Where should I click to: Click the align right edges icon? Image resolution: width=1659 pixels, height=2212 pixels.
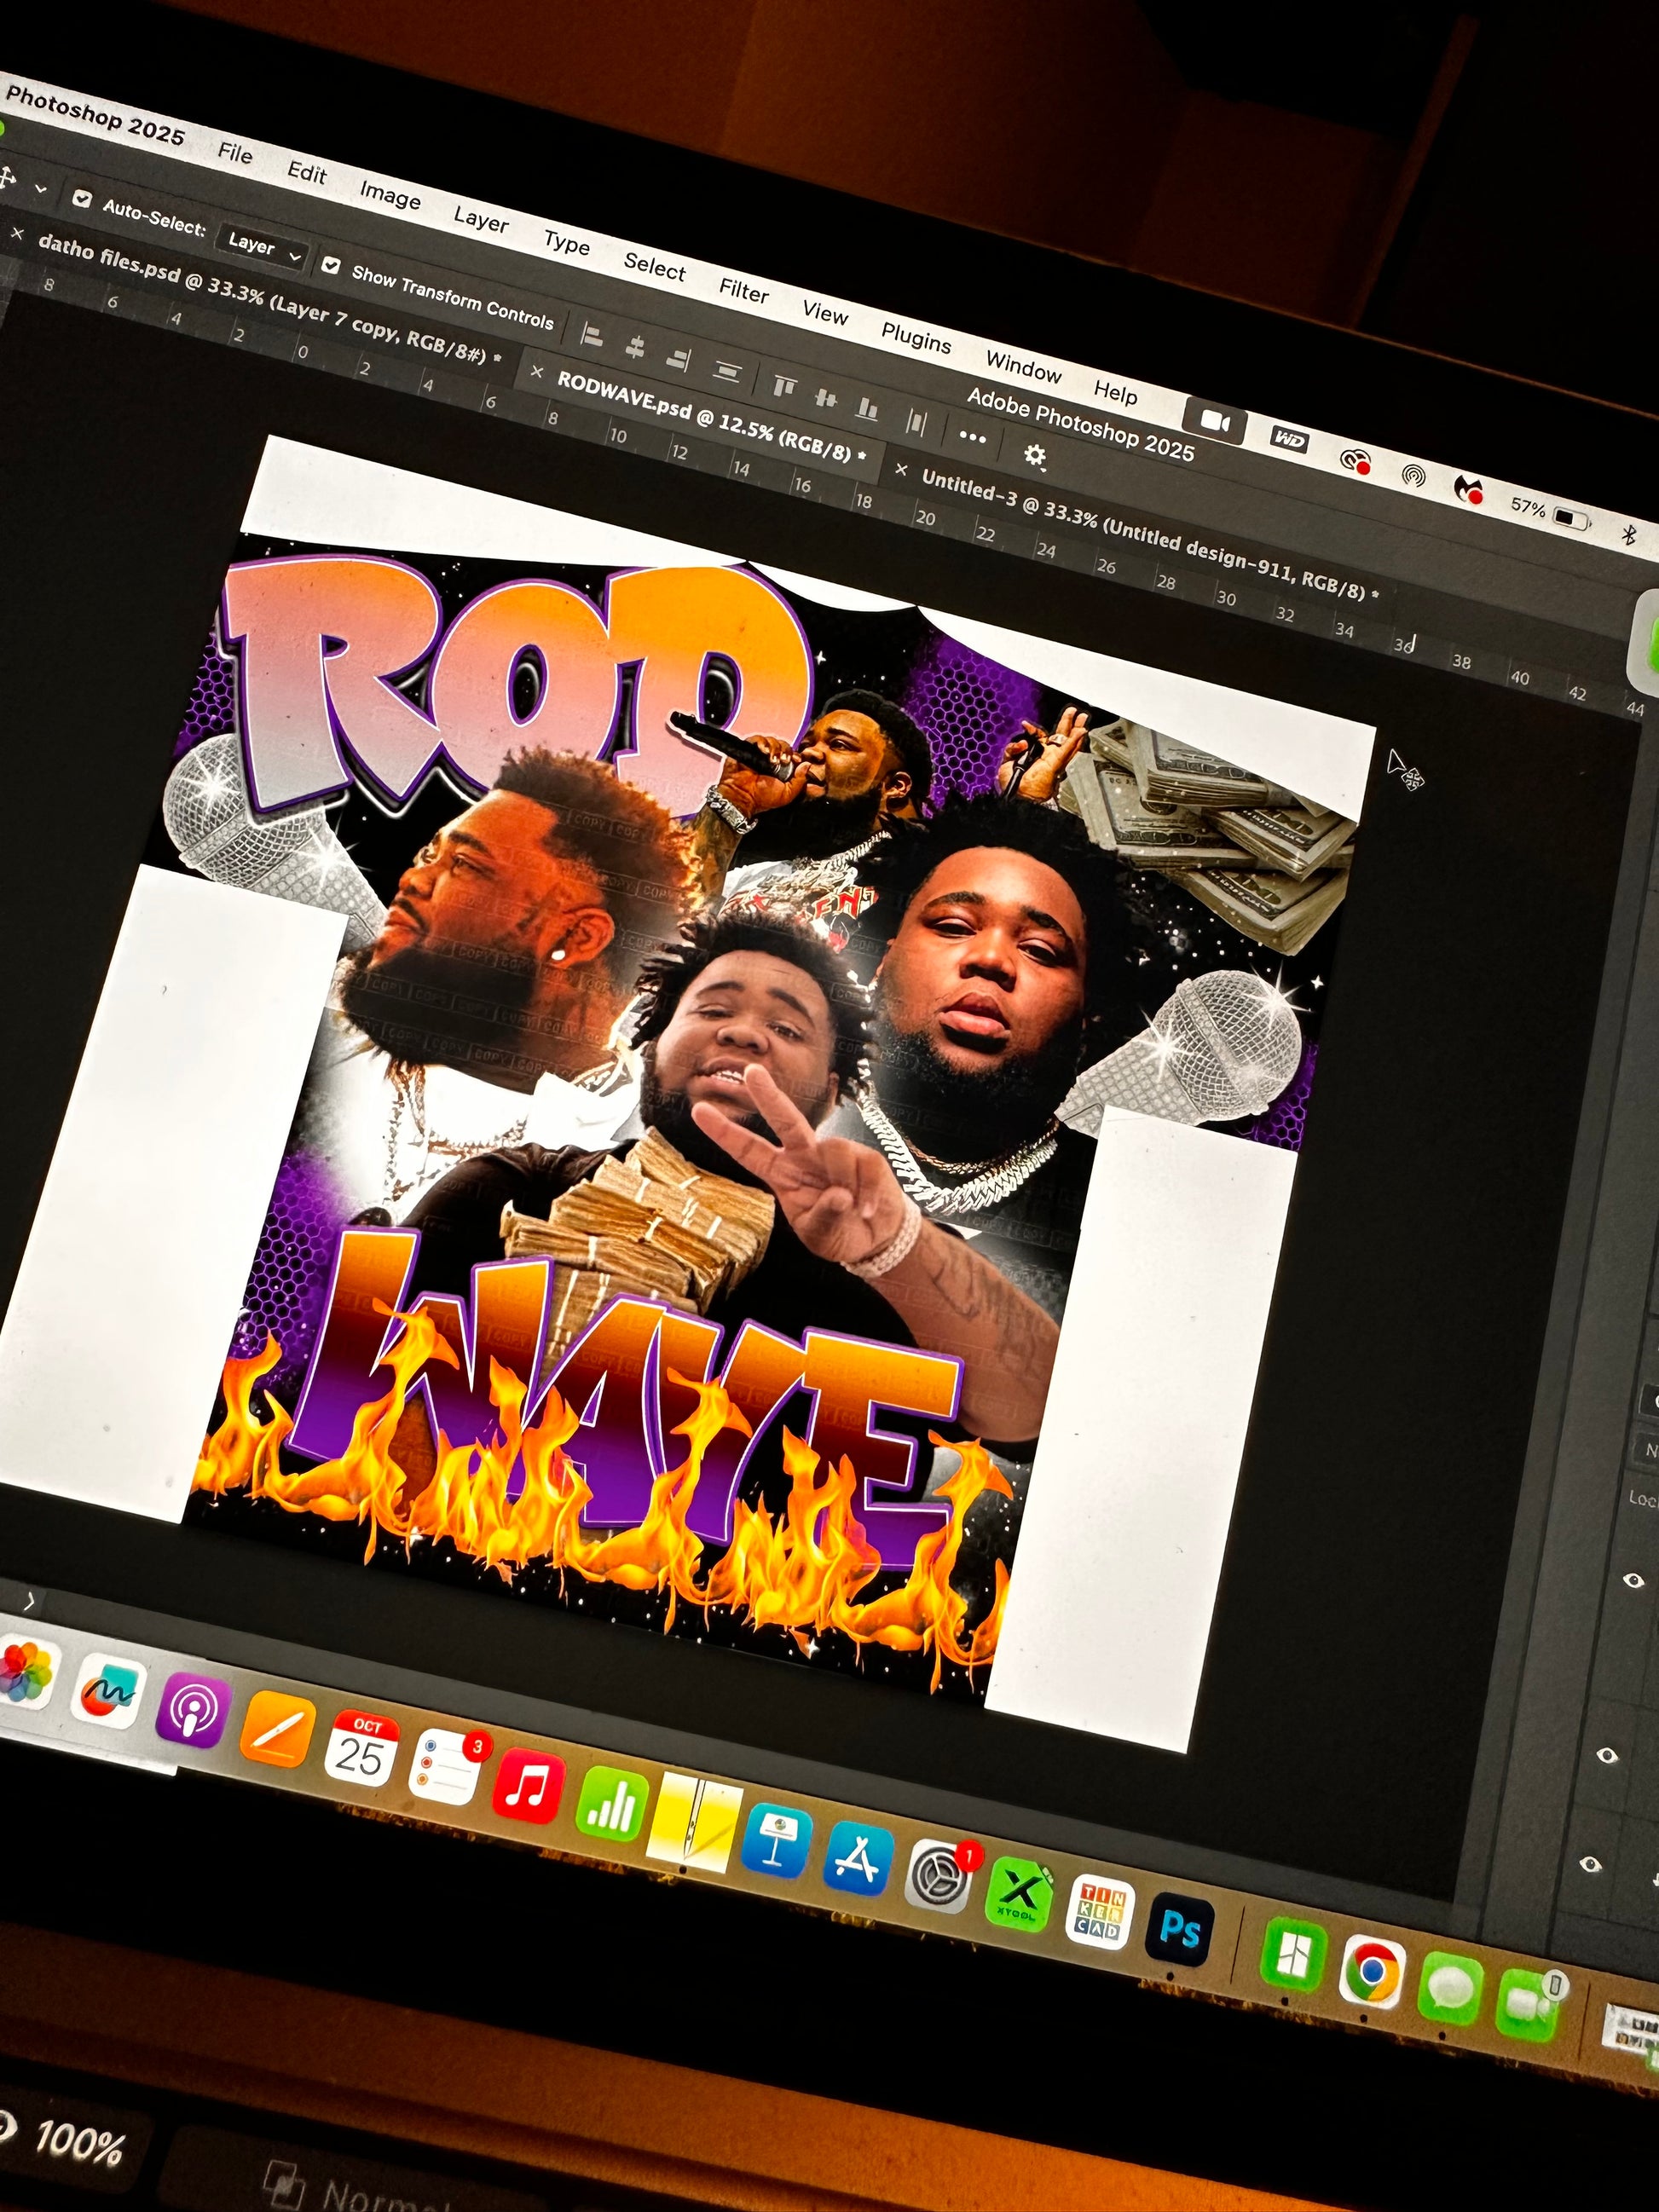680,360
